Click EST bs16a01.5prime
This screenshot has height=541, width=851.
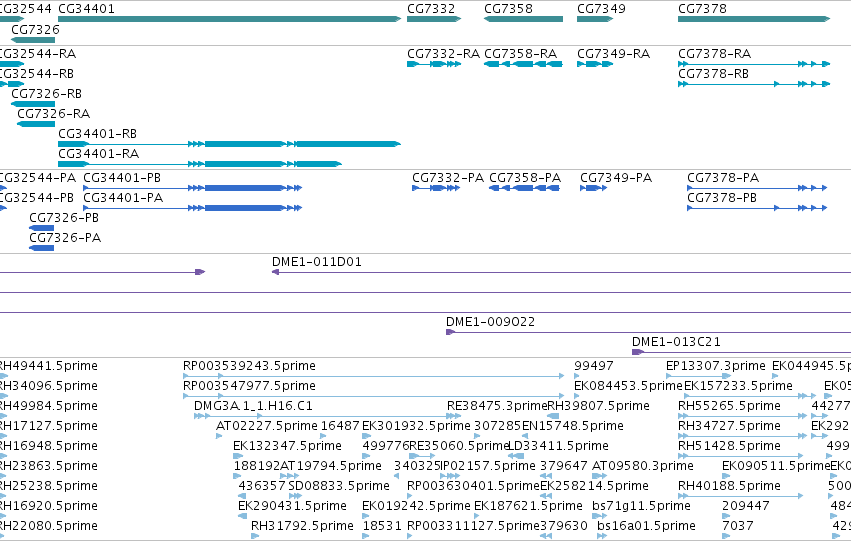coord(646,526)
